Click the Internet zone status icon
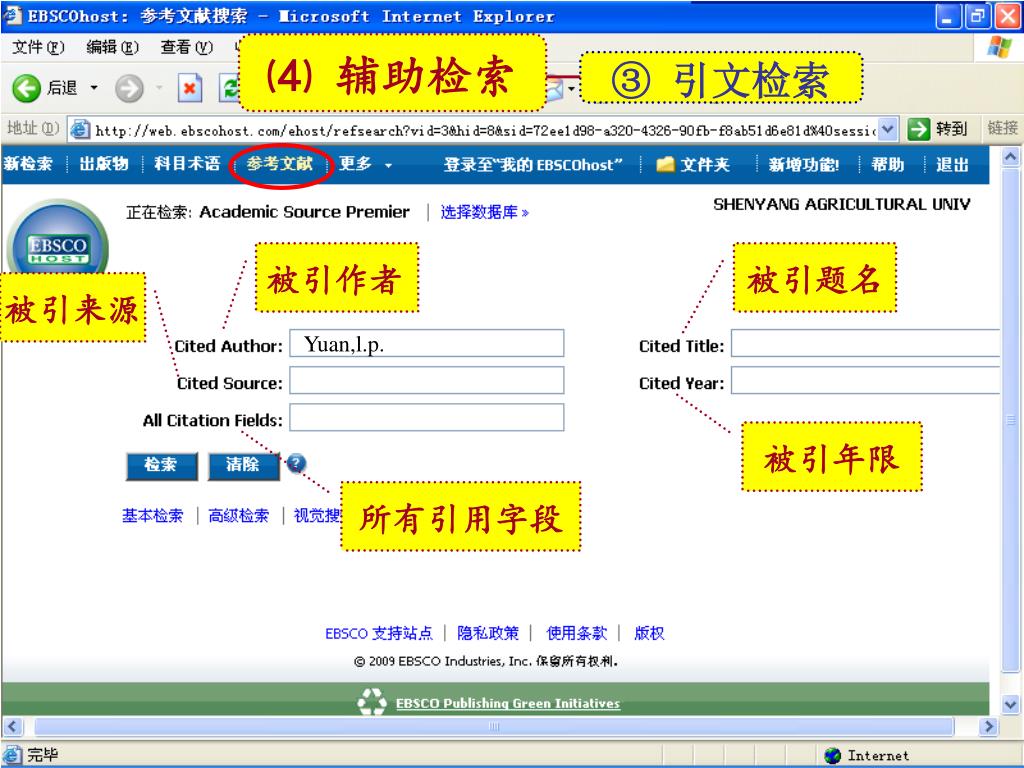 point(833,756)
